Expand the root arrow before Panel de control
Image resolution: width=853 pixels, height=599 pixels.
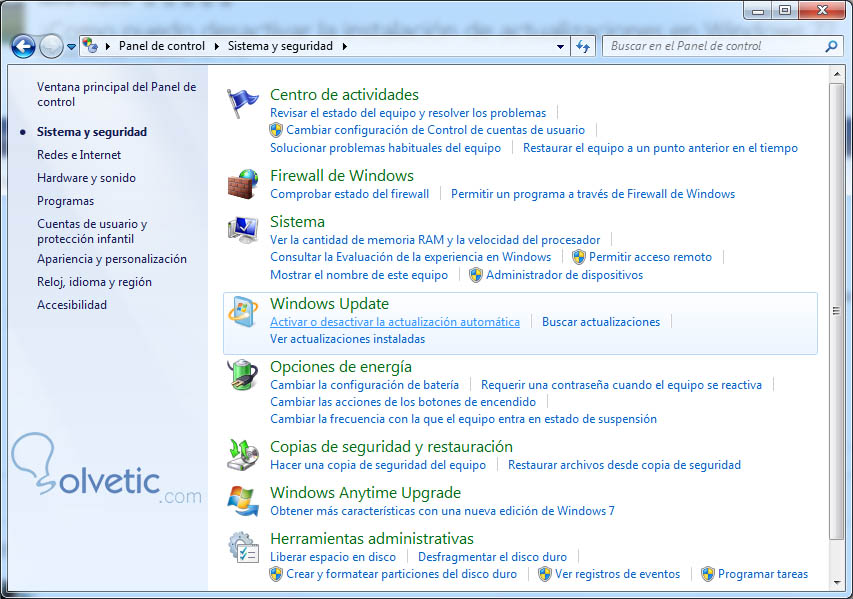click(108, 47)
